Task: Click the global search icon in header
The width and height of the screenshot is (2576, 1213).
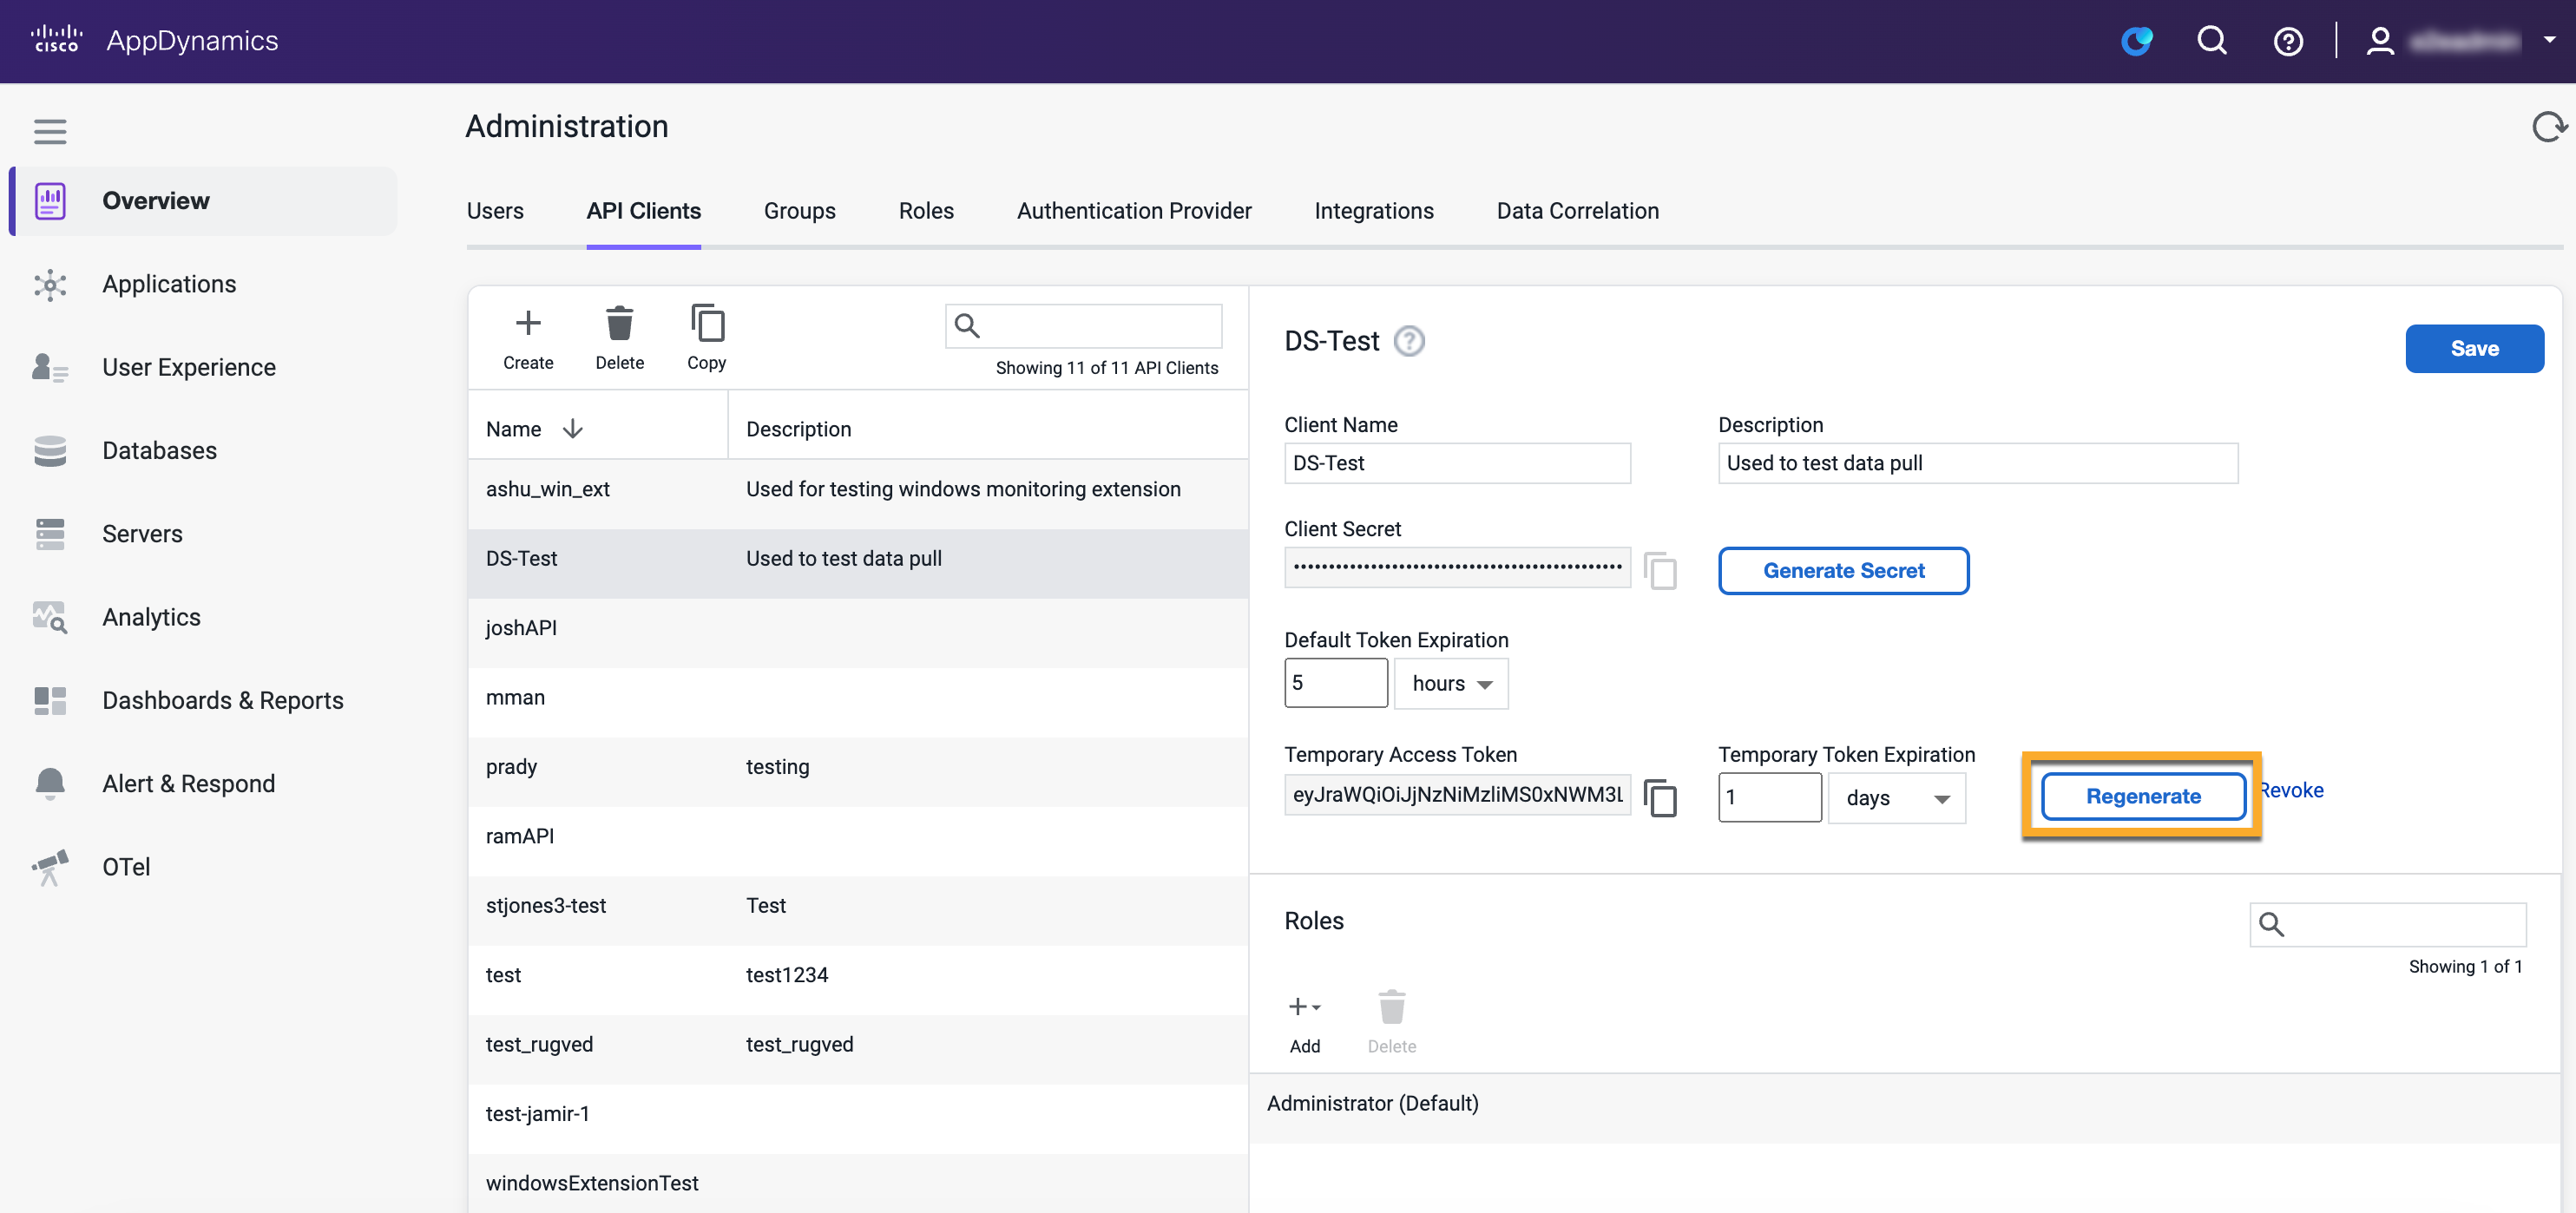Action: 2211,40
